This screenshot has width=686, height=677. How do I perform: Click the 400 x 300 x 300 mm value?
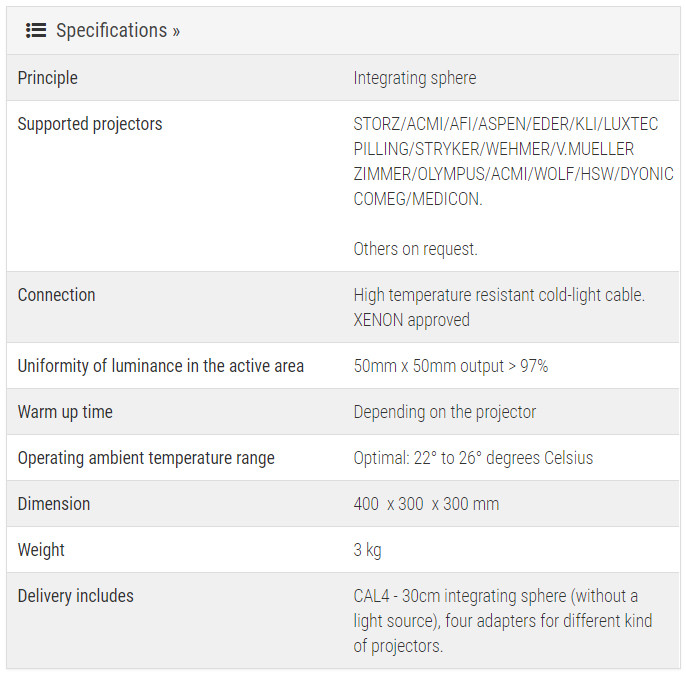[426, 504]
